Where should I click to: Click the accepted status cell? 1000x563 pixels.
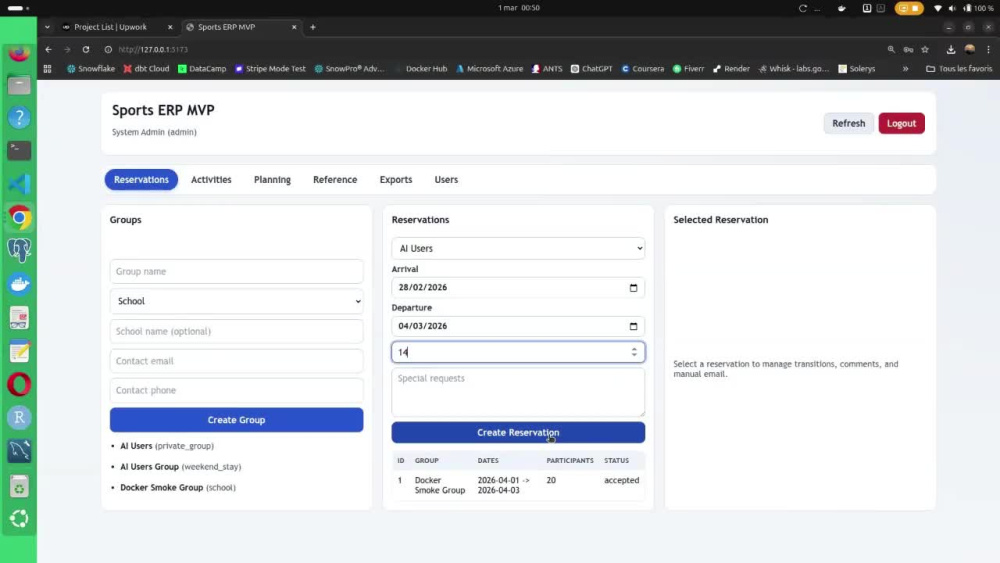621,480
